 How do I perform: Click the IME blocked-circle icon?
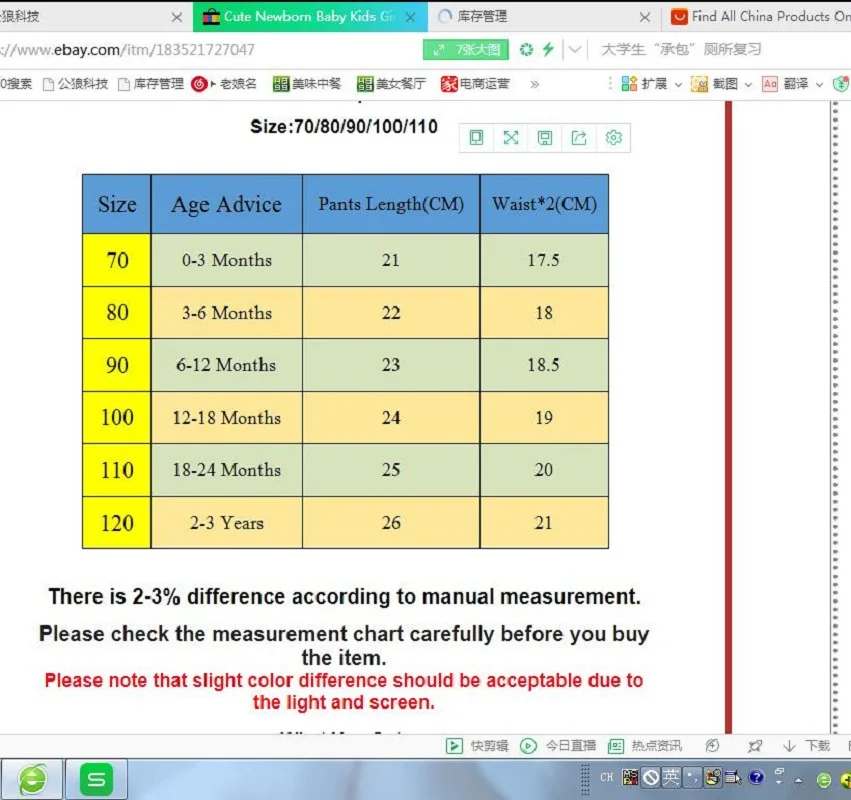tap(650, 778)
